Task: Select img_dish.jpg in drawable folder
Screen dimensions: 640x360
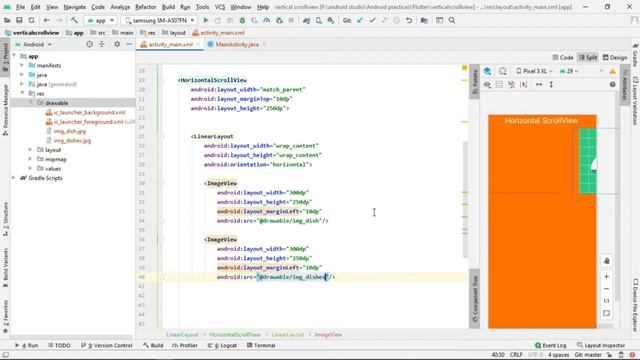Action: [x=66, y=131]
